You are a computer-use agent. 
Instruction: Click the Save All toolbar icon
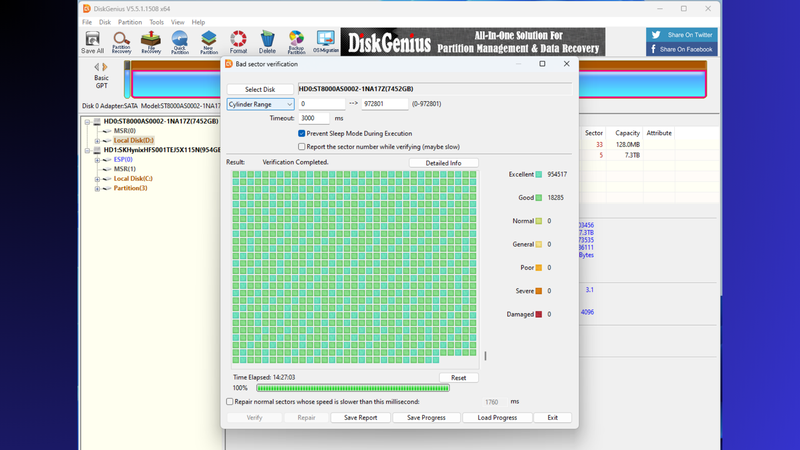92,42
